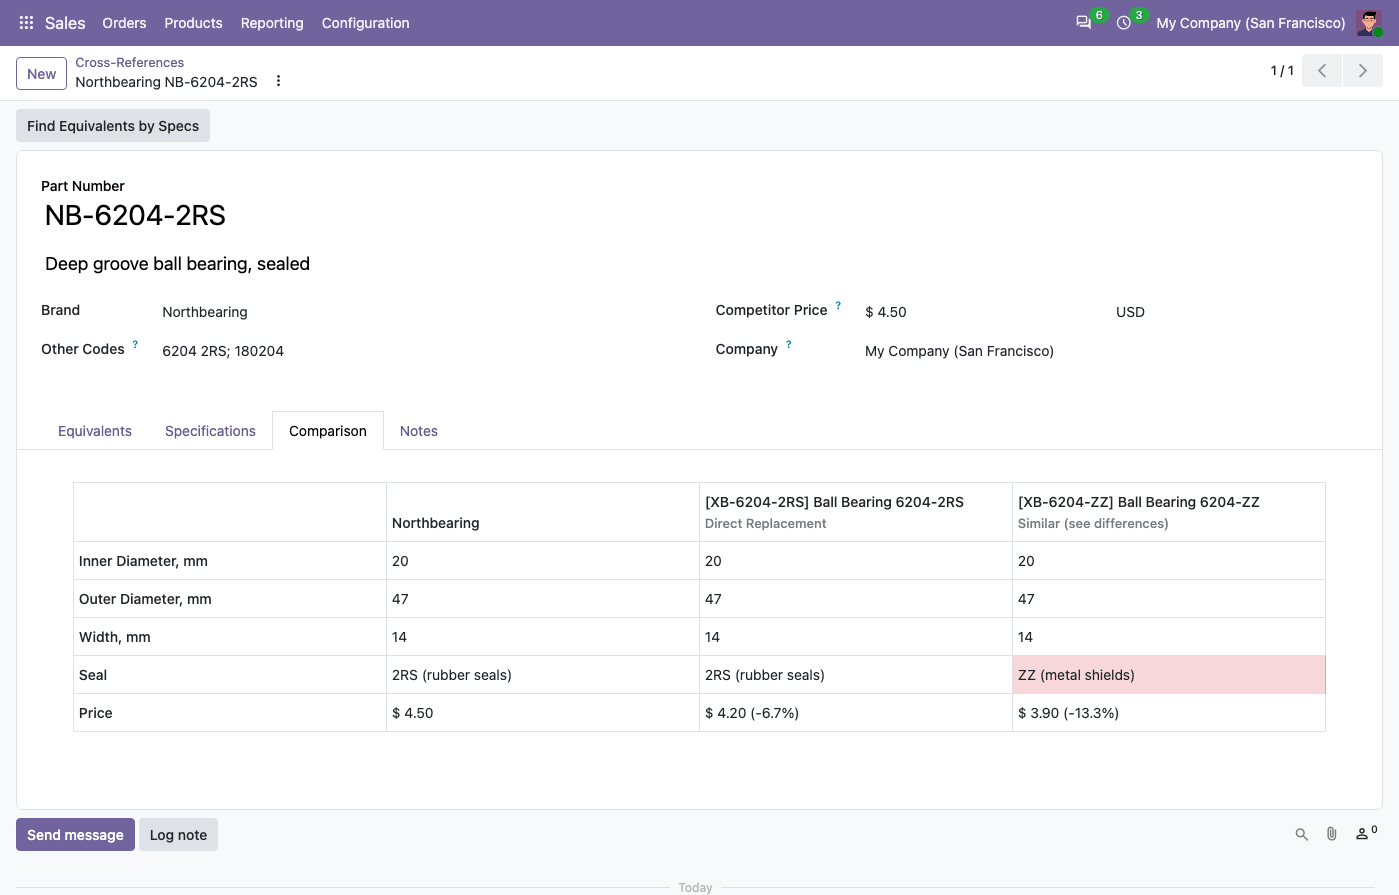Click Find Equivalents by Specs
The height and width of the screenshot is (895, 1399).
(113, 126)
